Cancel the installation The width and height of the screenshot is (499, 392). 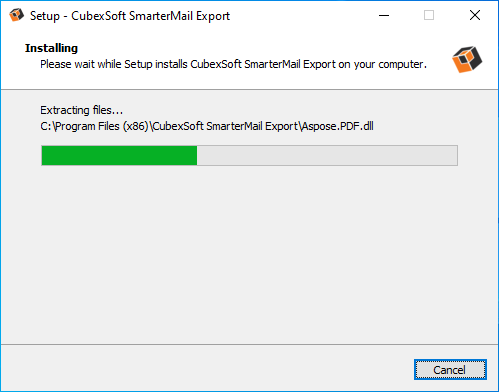tap(450, 369)
